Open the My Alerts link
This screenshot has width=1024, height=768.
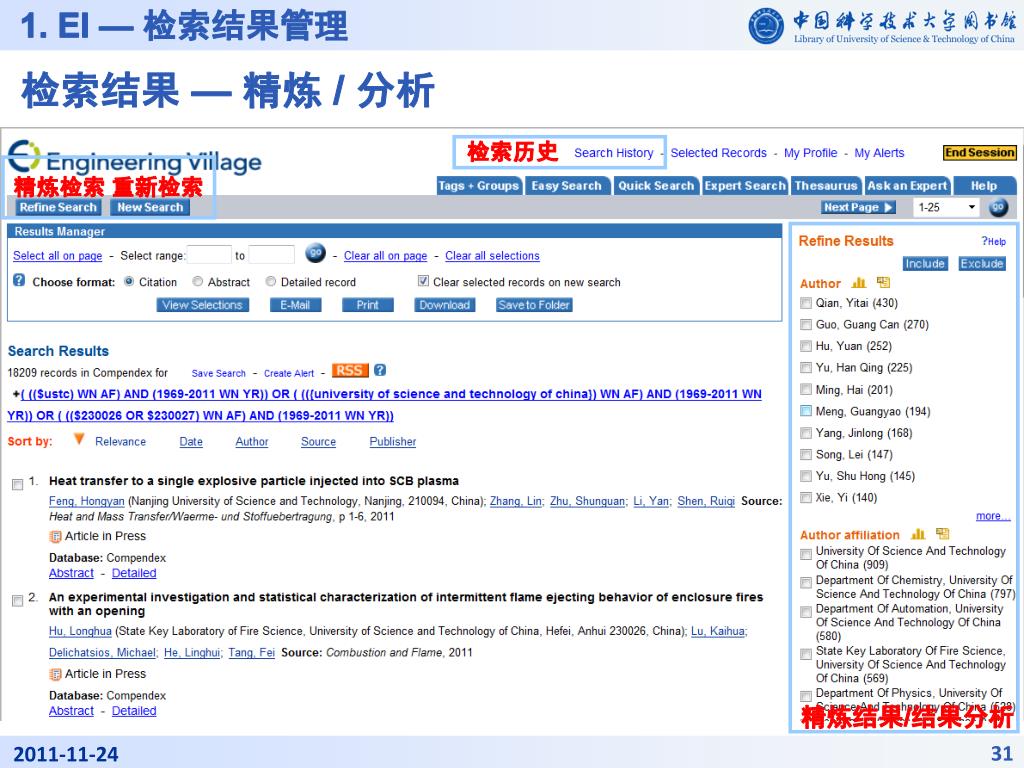point(879,153)
